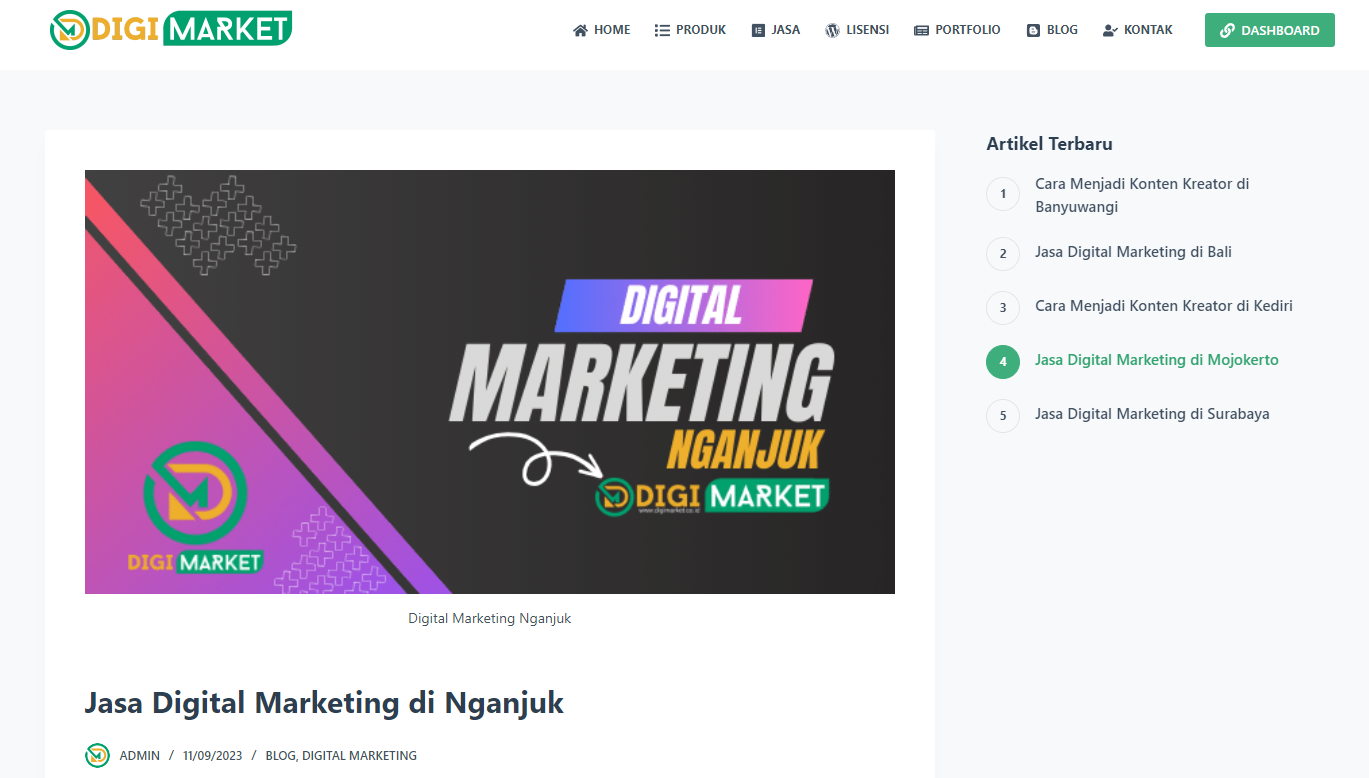
Task: Click the Digital Marketing Nganjuk featured image
Action: tap(490, 382)
